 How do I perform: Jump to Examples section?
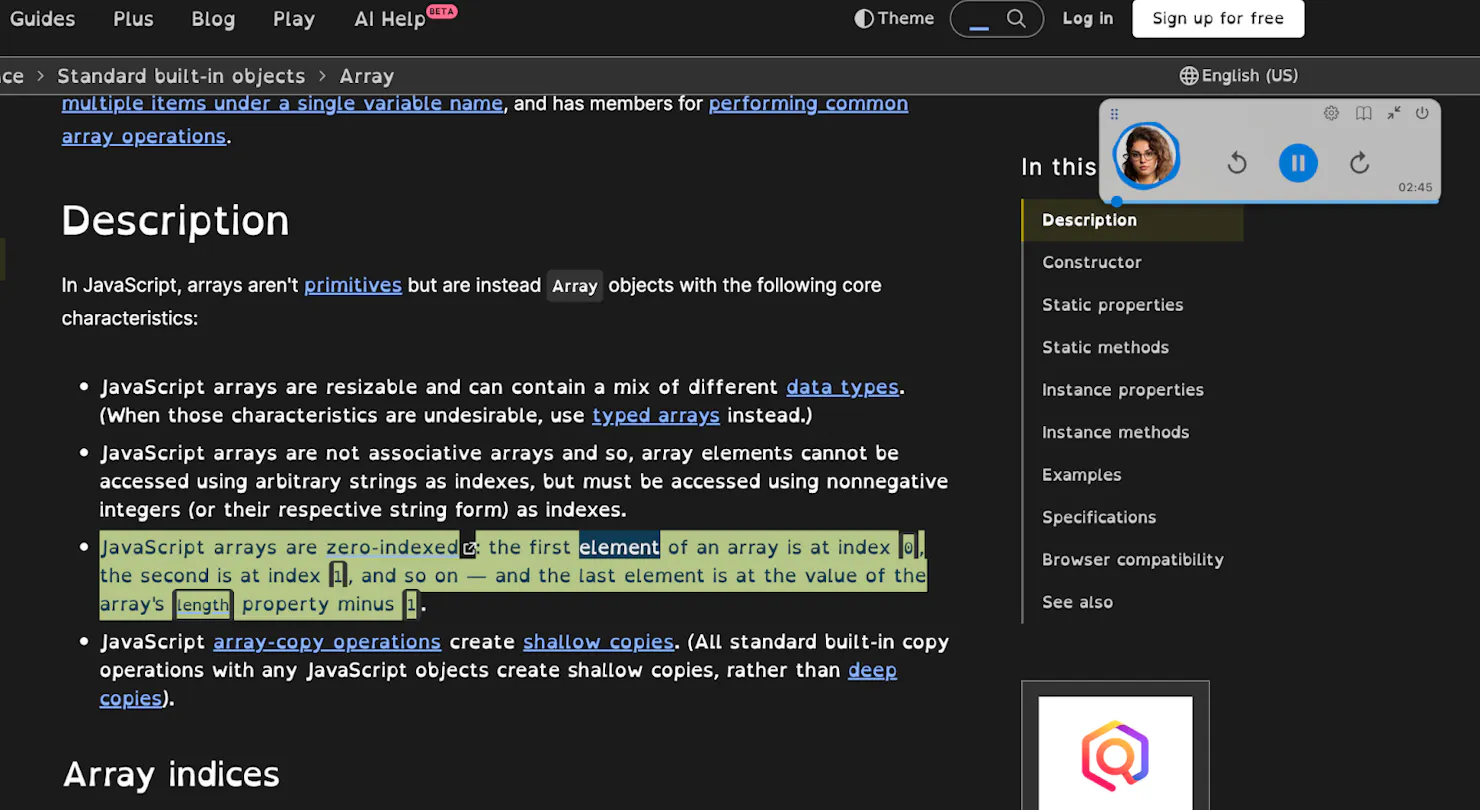(x=1081, y=475)
